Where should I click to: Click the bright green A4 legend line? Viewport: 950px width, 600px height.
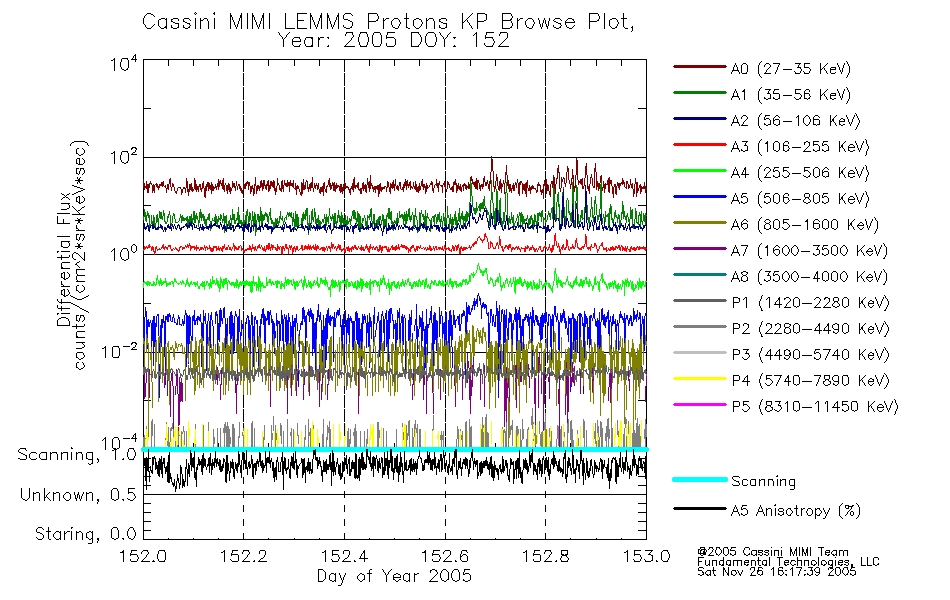700,171
